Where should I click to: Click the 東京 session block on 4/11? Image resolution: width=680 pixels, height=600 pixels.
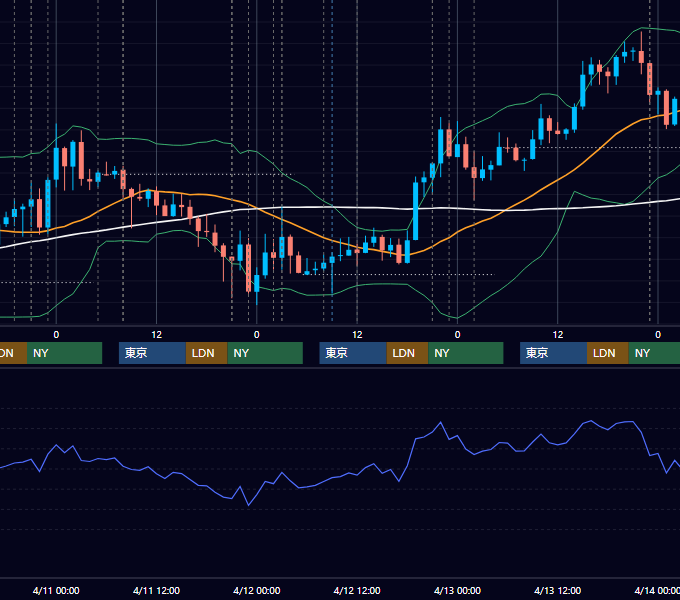152,353
